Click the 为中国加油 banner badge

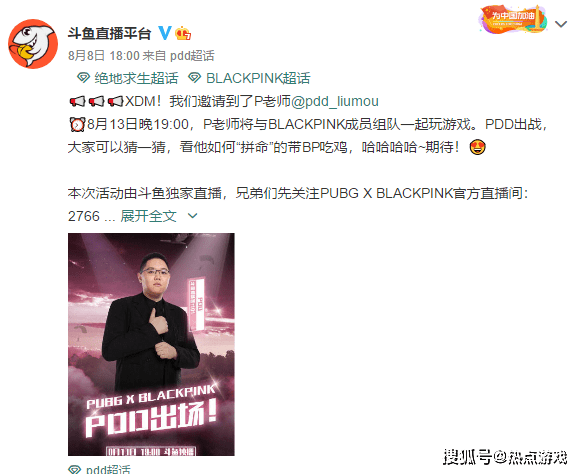coord(514,19)
